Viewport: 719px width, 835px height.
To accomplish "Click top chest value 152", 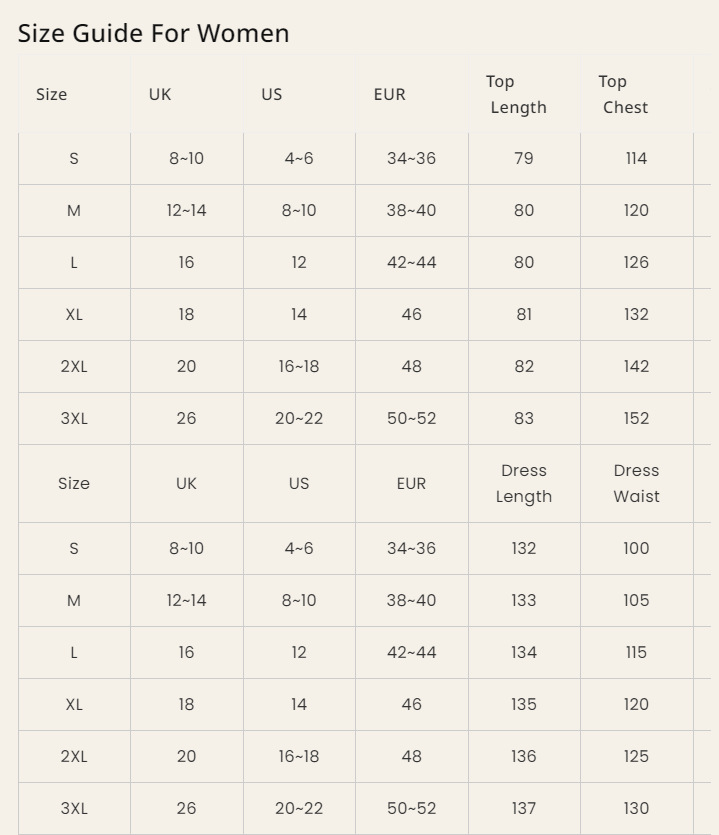I will click(636, 418).
